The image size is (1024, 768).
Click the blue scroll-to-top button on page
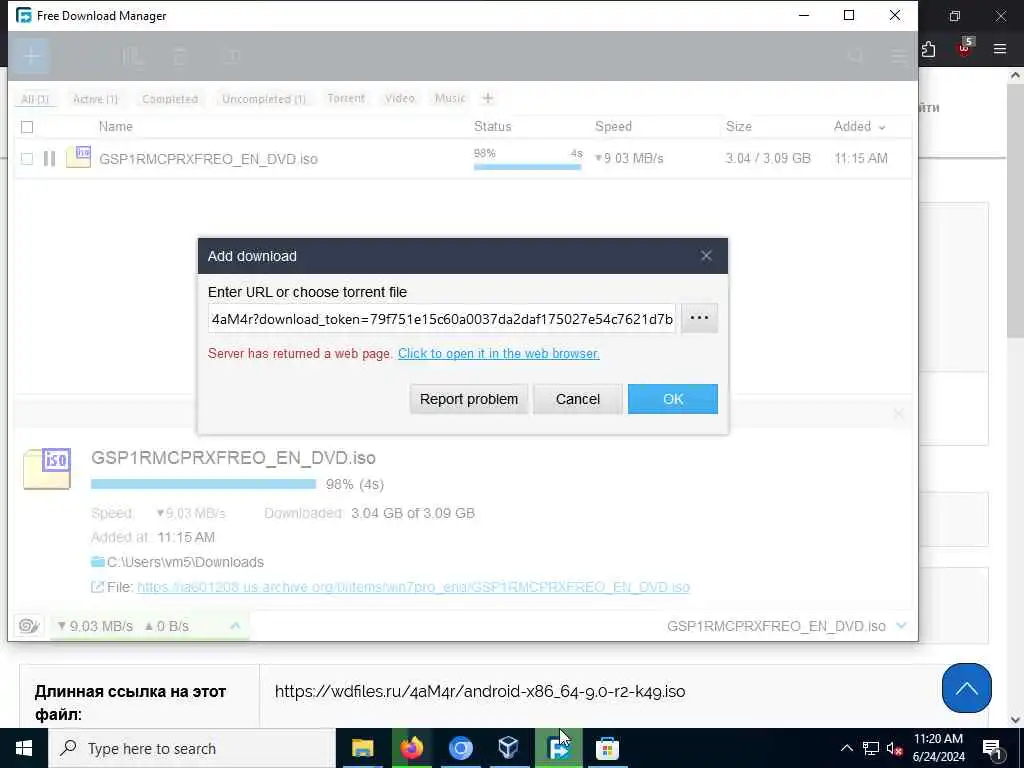pos(967,688)
